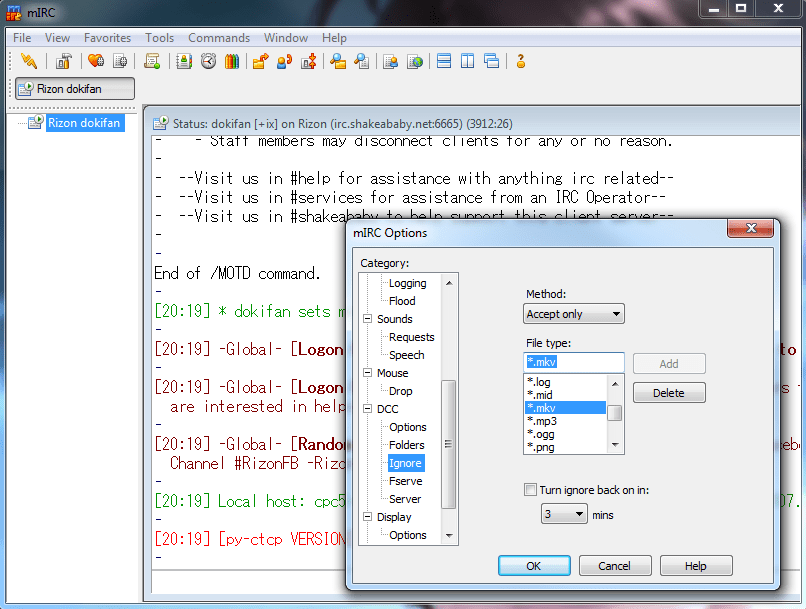Screen dimensions: 806x609
Task: Click the File type text field
Action: pos(574,362)
